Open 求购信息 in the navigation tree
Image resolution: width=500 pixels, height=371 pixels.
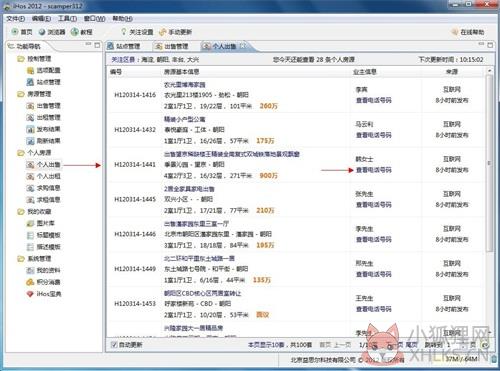click(x=44, y=188)
